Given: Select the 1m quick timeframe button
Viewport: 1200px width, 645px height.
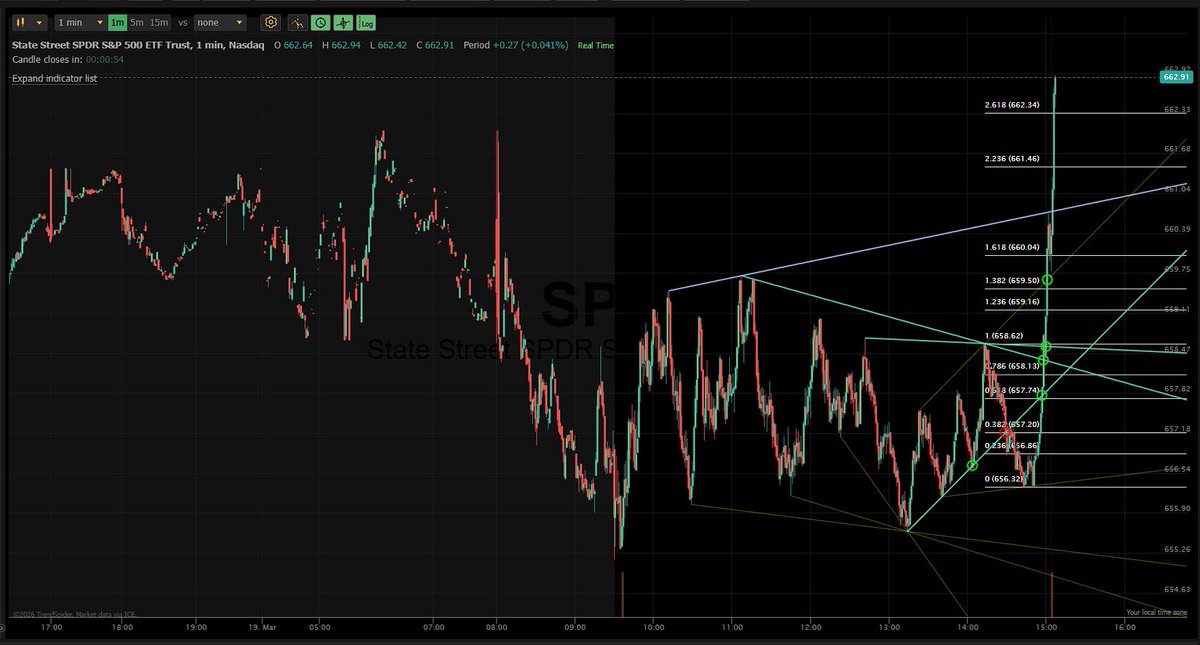Looking at the screenshot, I should pyautogui.click(x=117, y=22).
